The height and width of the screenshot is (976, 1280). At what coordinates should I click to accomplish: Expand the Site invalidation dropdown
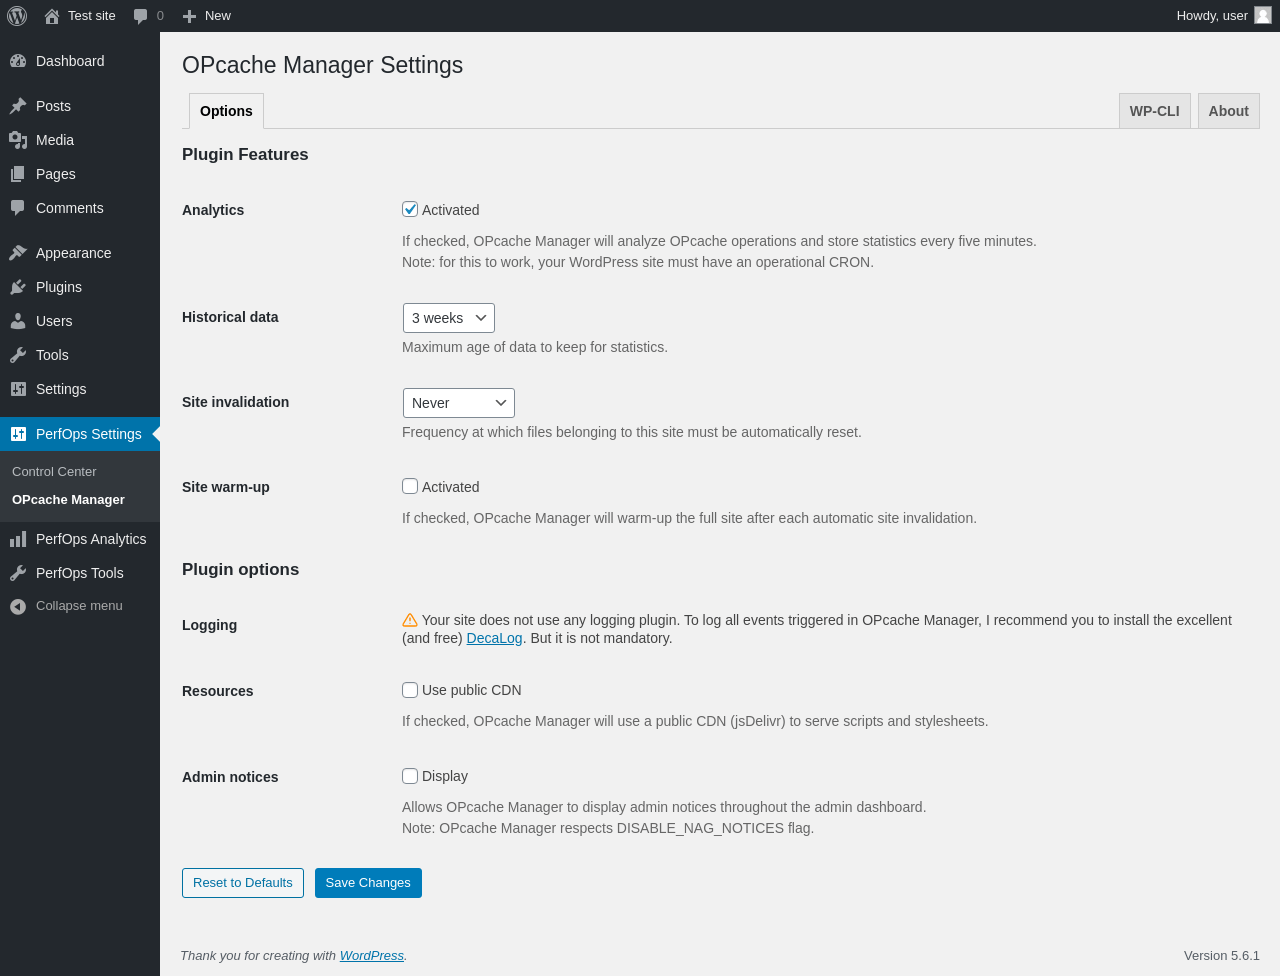[x=459, y=403]
